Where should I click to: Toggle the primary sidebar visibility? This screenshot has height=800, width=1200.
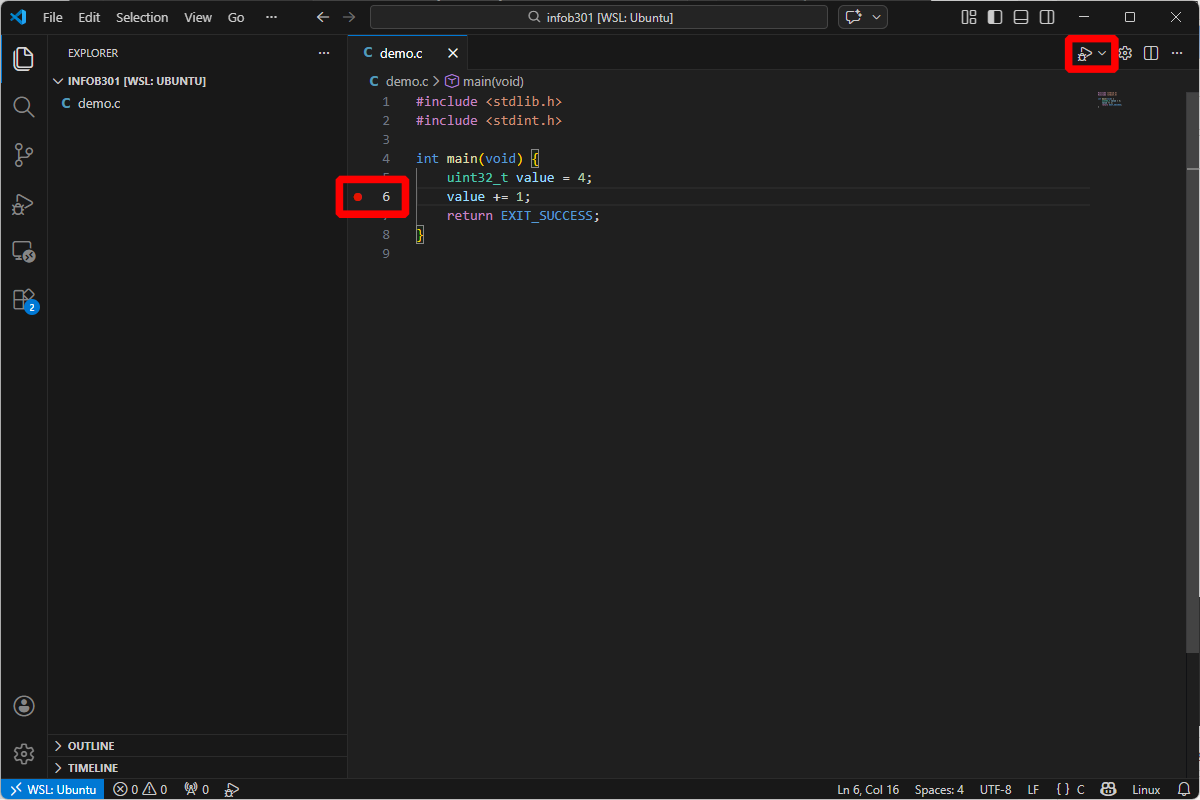[993, 17]
